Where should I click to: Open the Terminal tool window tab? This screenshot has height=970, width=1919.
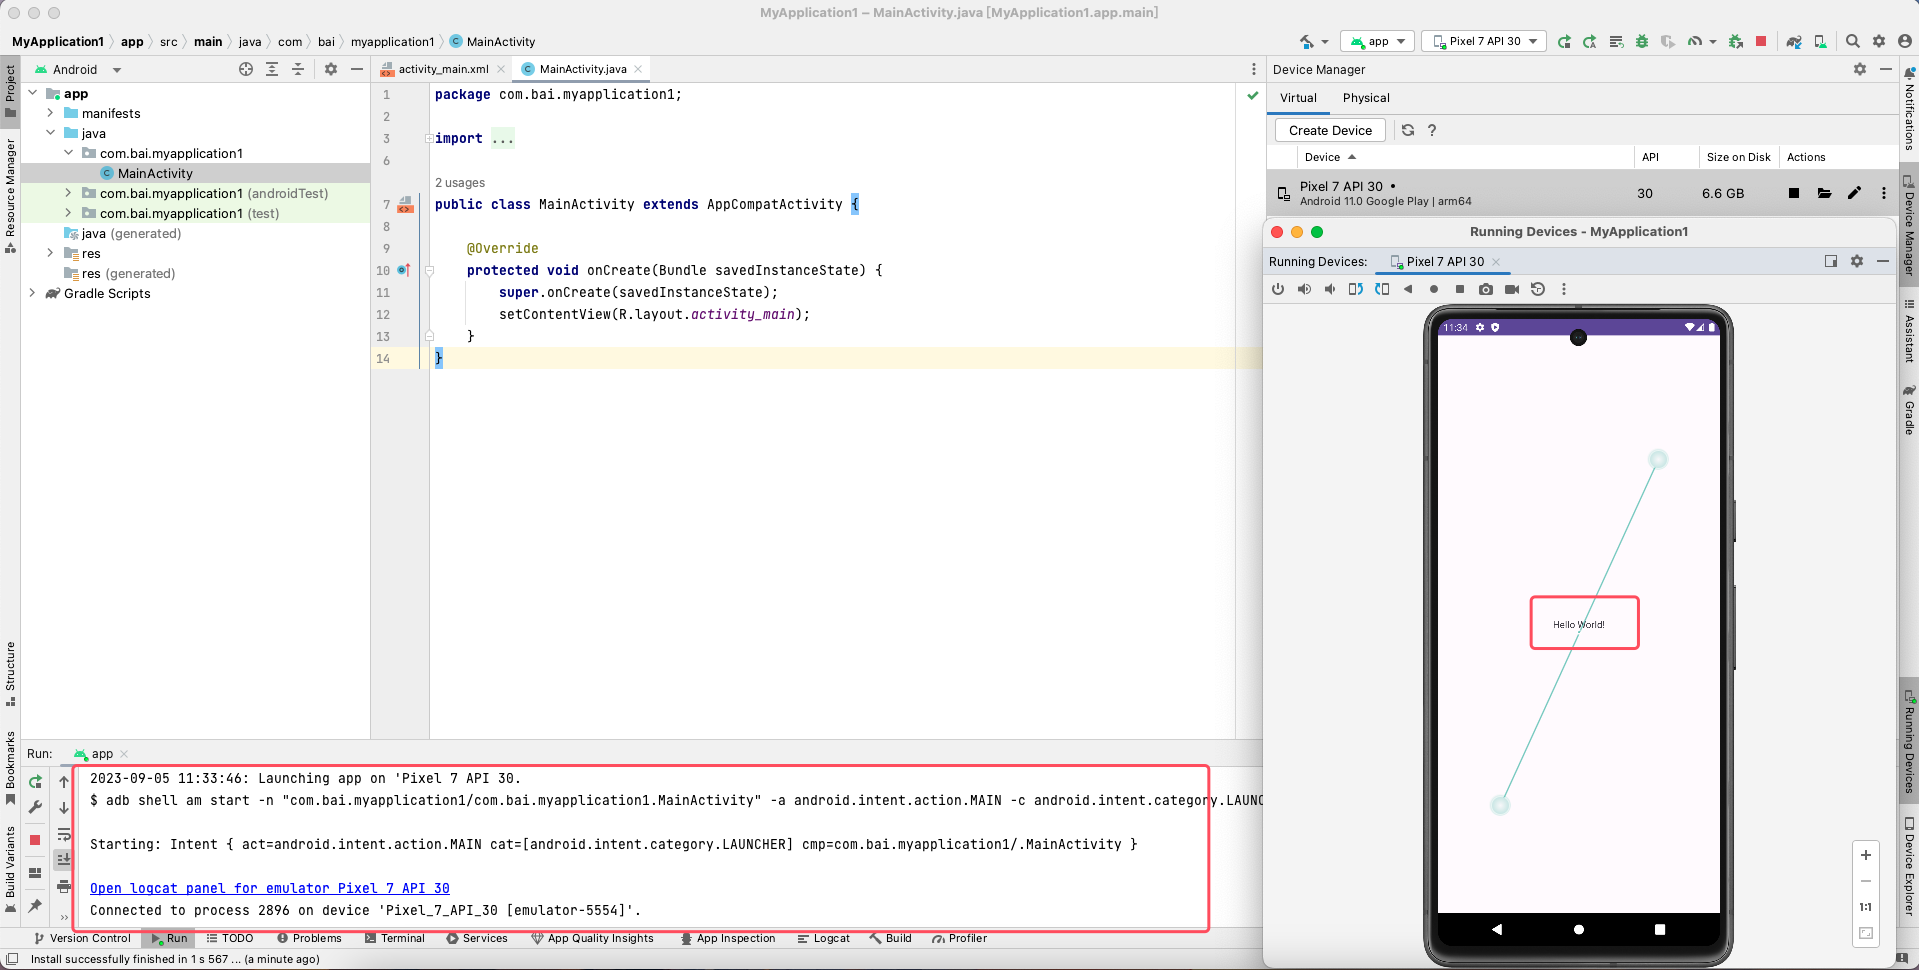[x=394, y=938]
